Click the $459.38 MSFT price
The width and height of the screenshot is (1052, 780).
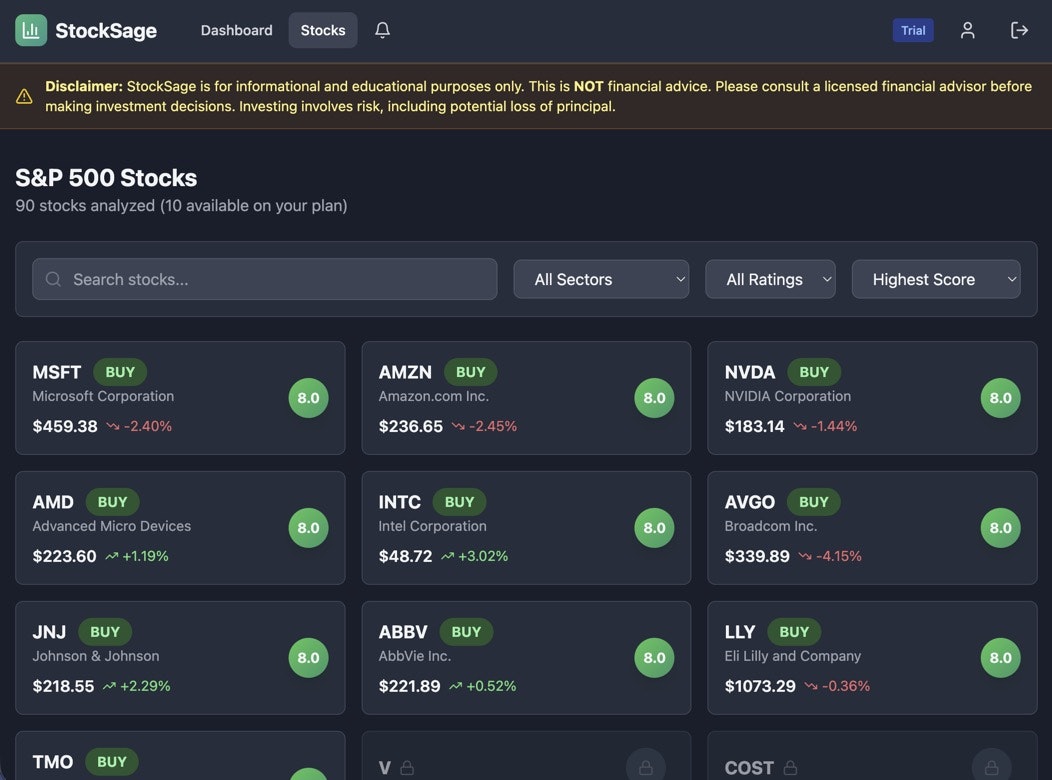point(65,426)
